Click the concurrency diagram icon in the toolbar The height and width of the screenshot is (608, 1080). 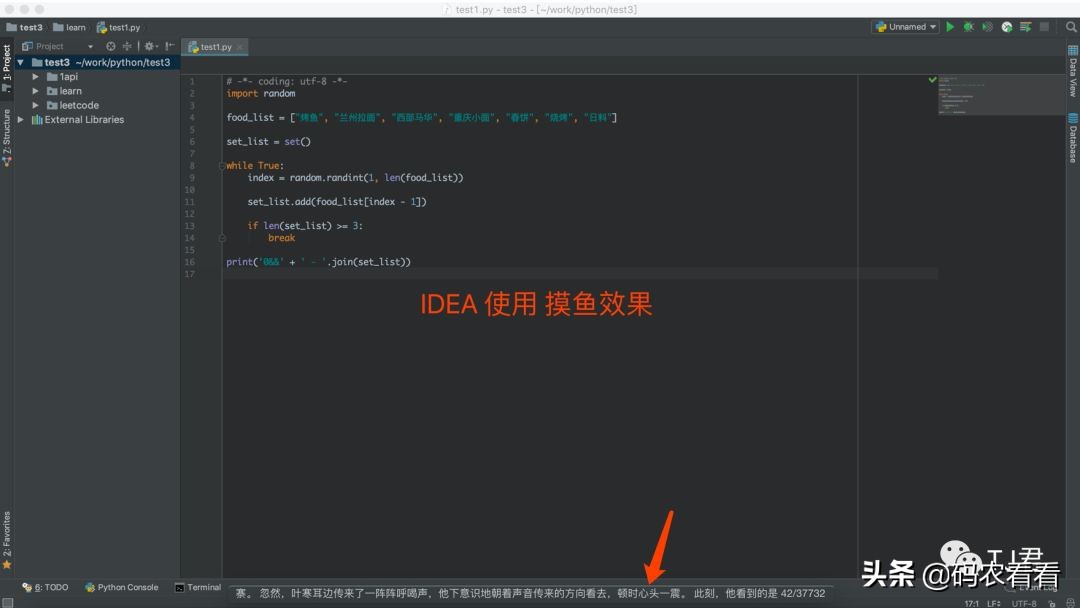click(x=1025, y=27)
